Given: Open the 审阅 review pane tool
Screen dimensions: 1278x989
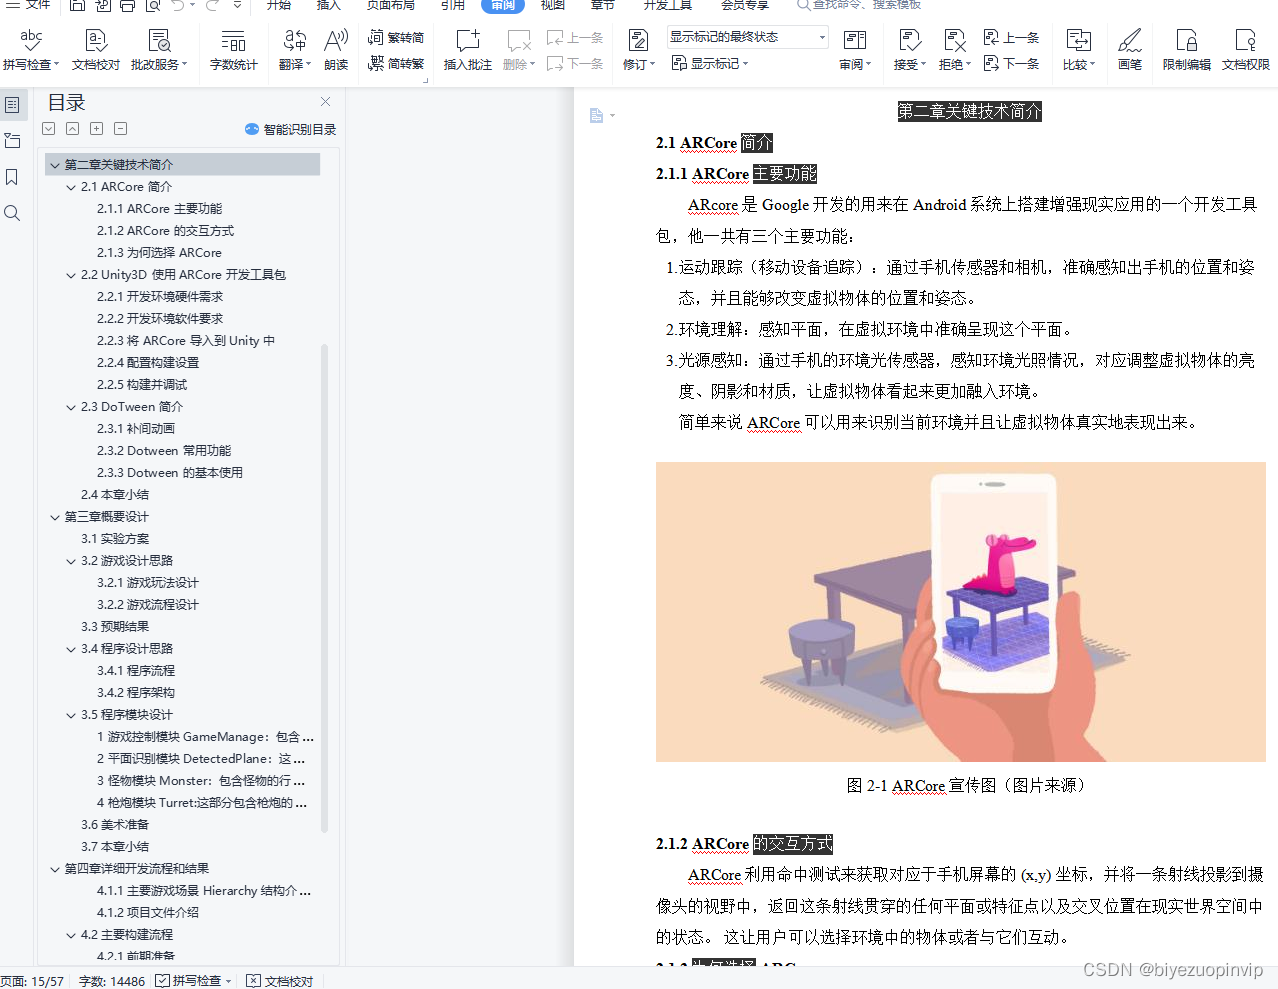Looking at the screenshot, I should [855, 48].
